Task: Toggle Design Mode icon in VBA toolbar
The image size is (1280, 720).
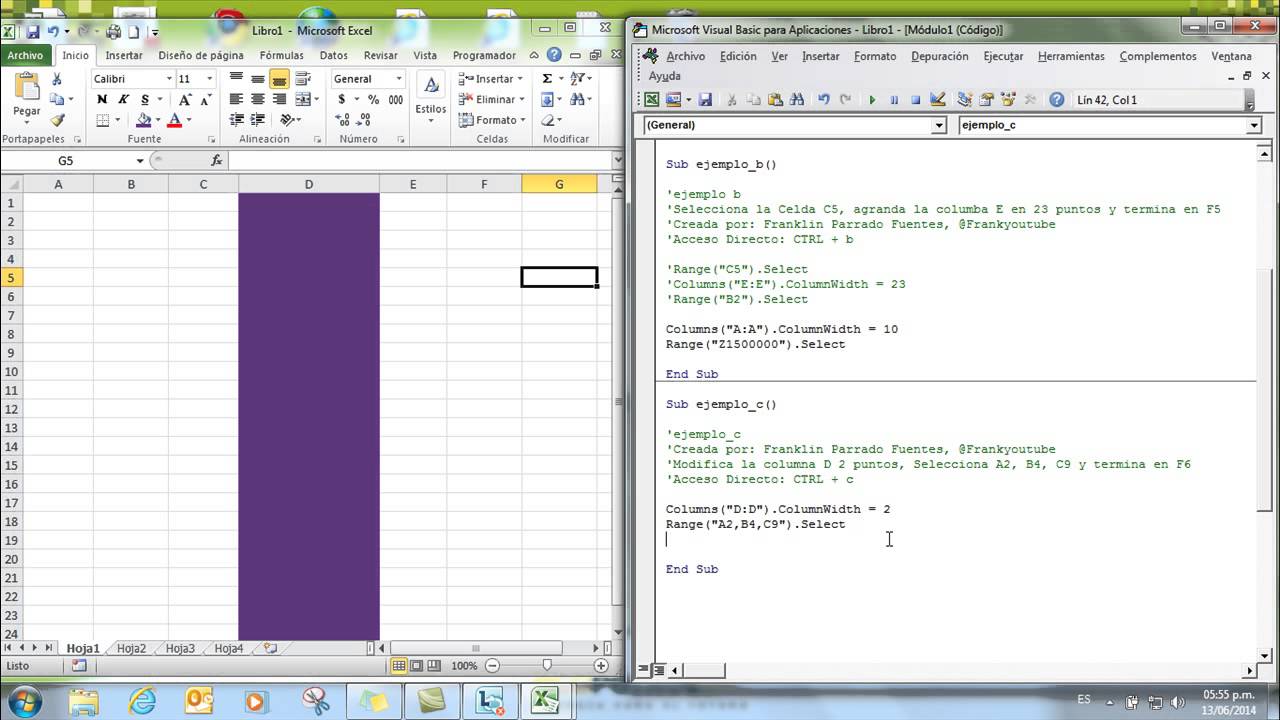Action: [938, 100]
